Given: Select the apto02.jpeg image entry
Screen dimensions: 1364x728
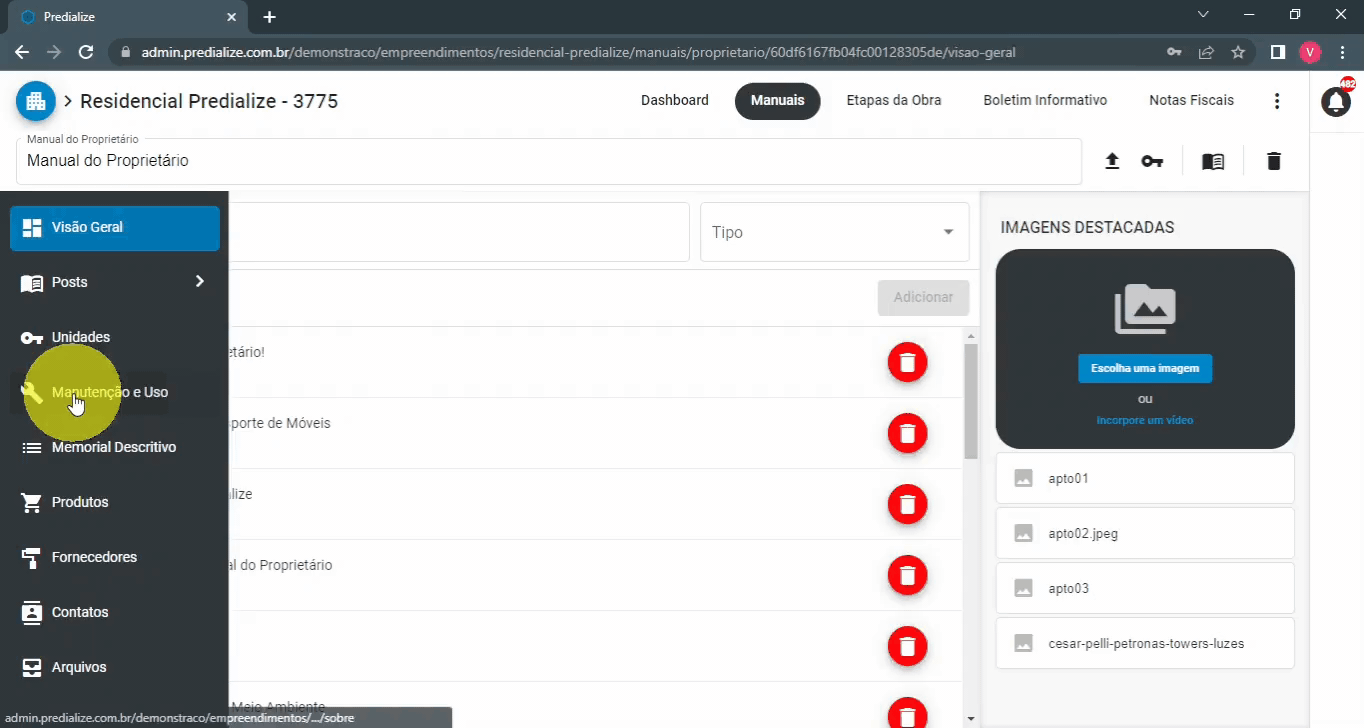Looking at the screenshot, I should click(1145, 533).
